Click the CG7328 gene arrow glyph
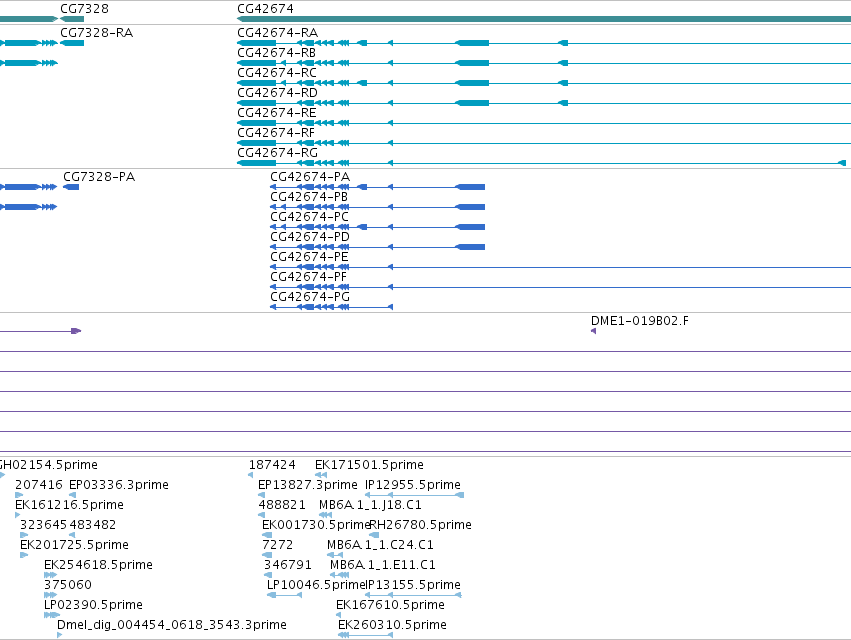 pyautogui.click(x=72, y=19)
